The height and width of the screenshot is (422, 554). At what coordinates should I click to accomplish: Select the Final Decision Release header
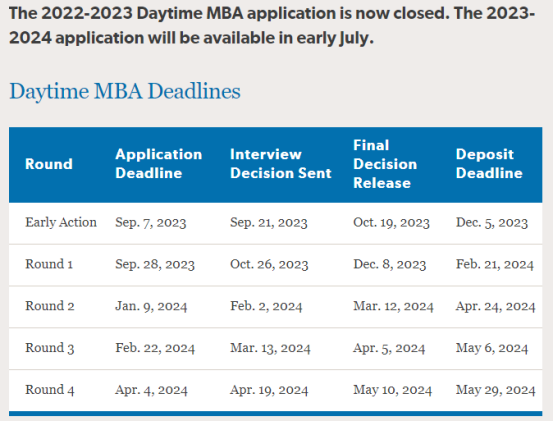[x=385, y=164]
